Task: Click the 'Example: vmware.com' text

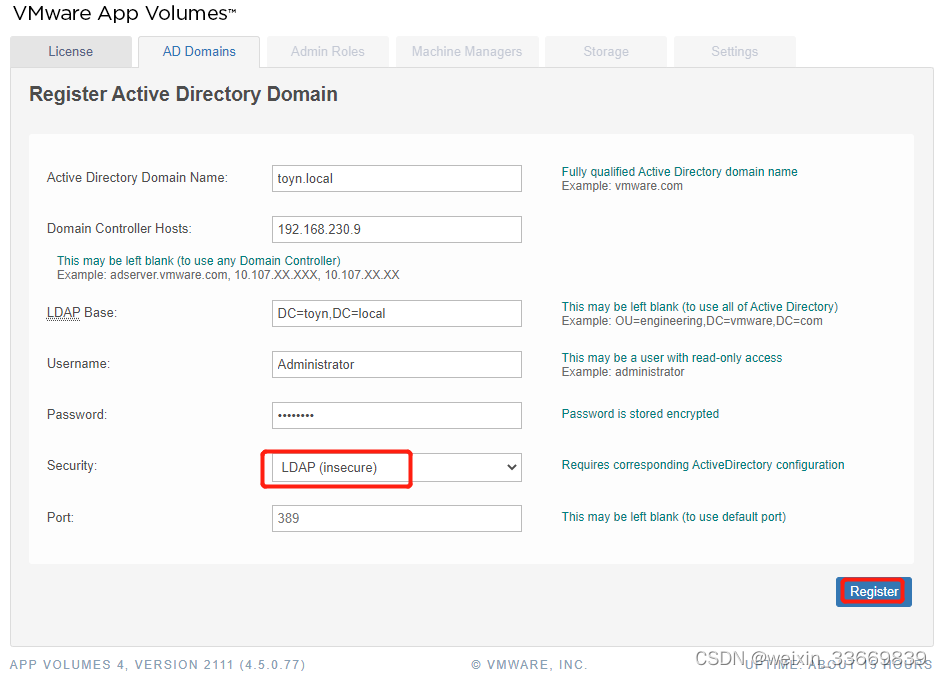Action: (622, 186)
